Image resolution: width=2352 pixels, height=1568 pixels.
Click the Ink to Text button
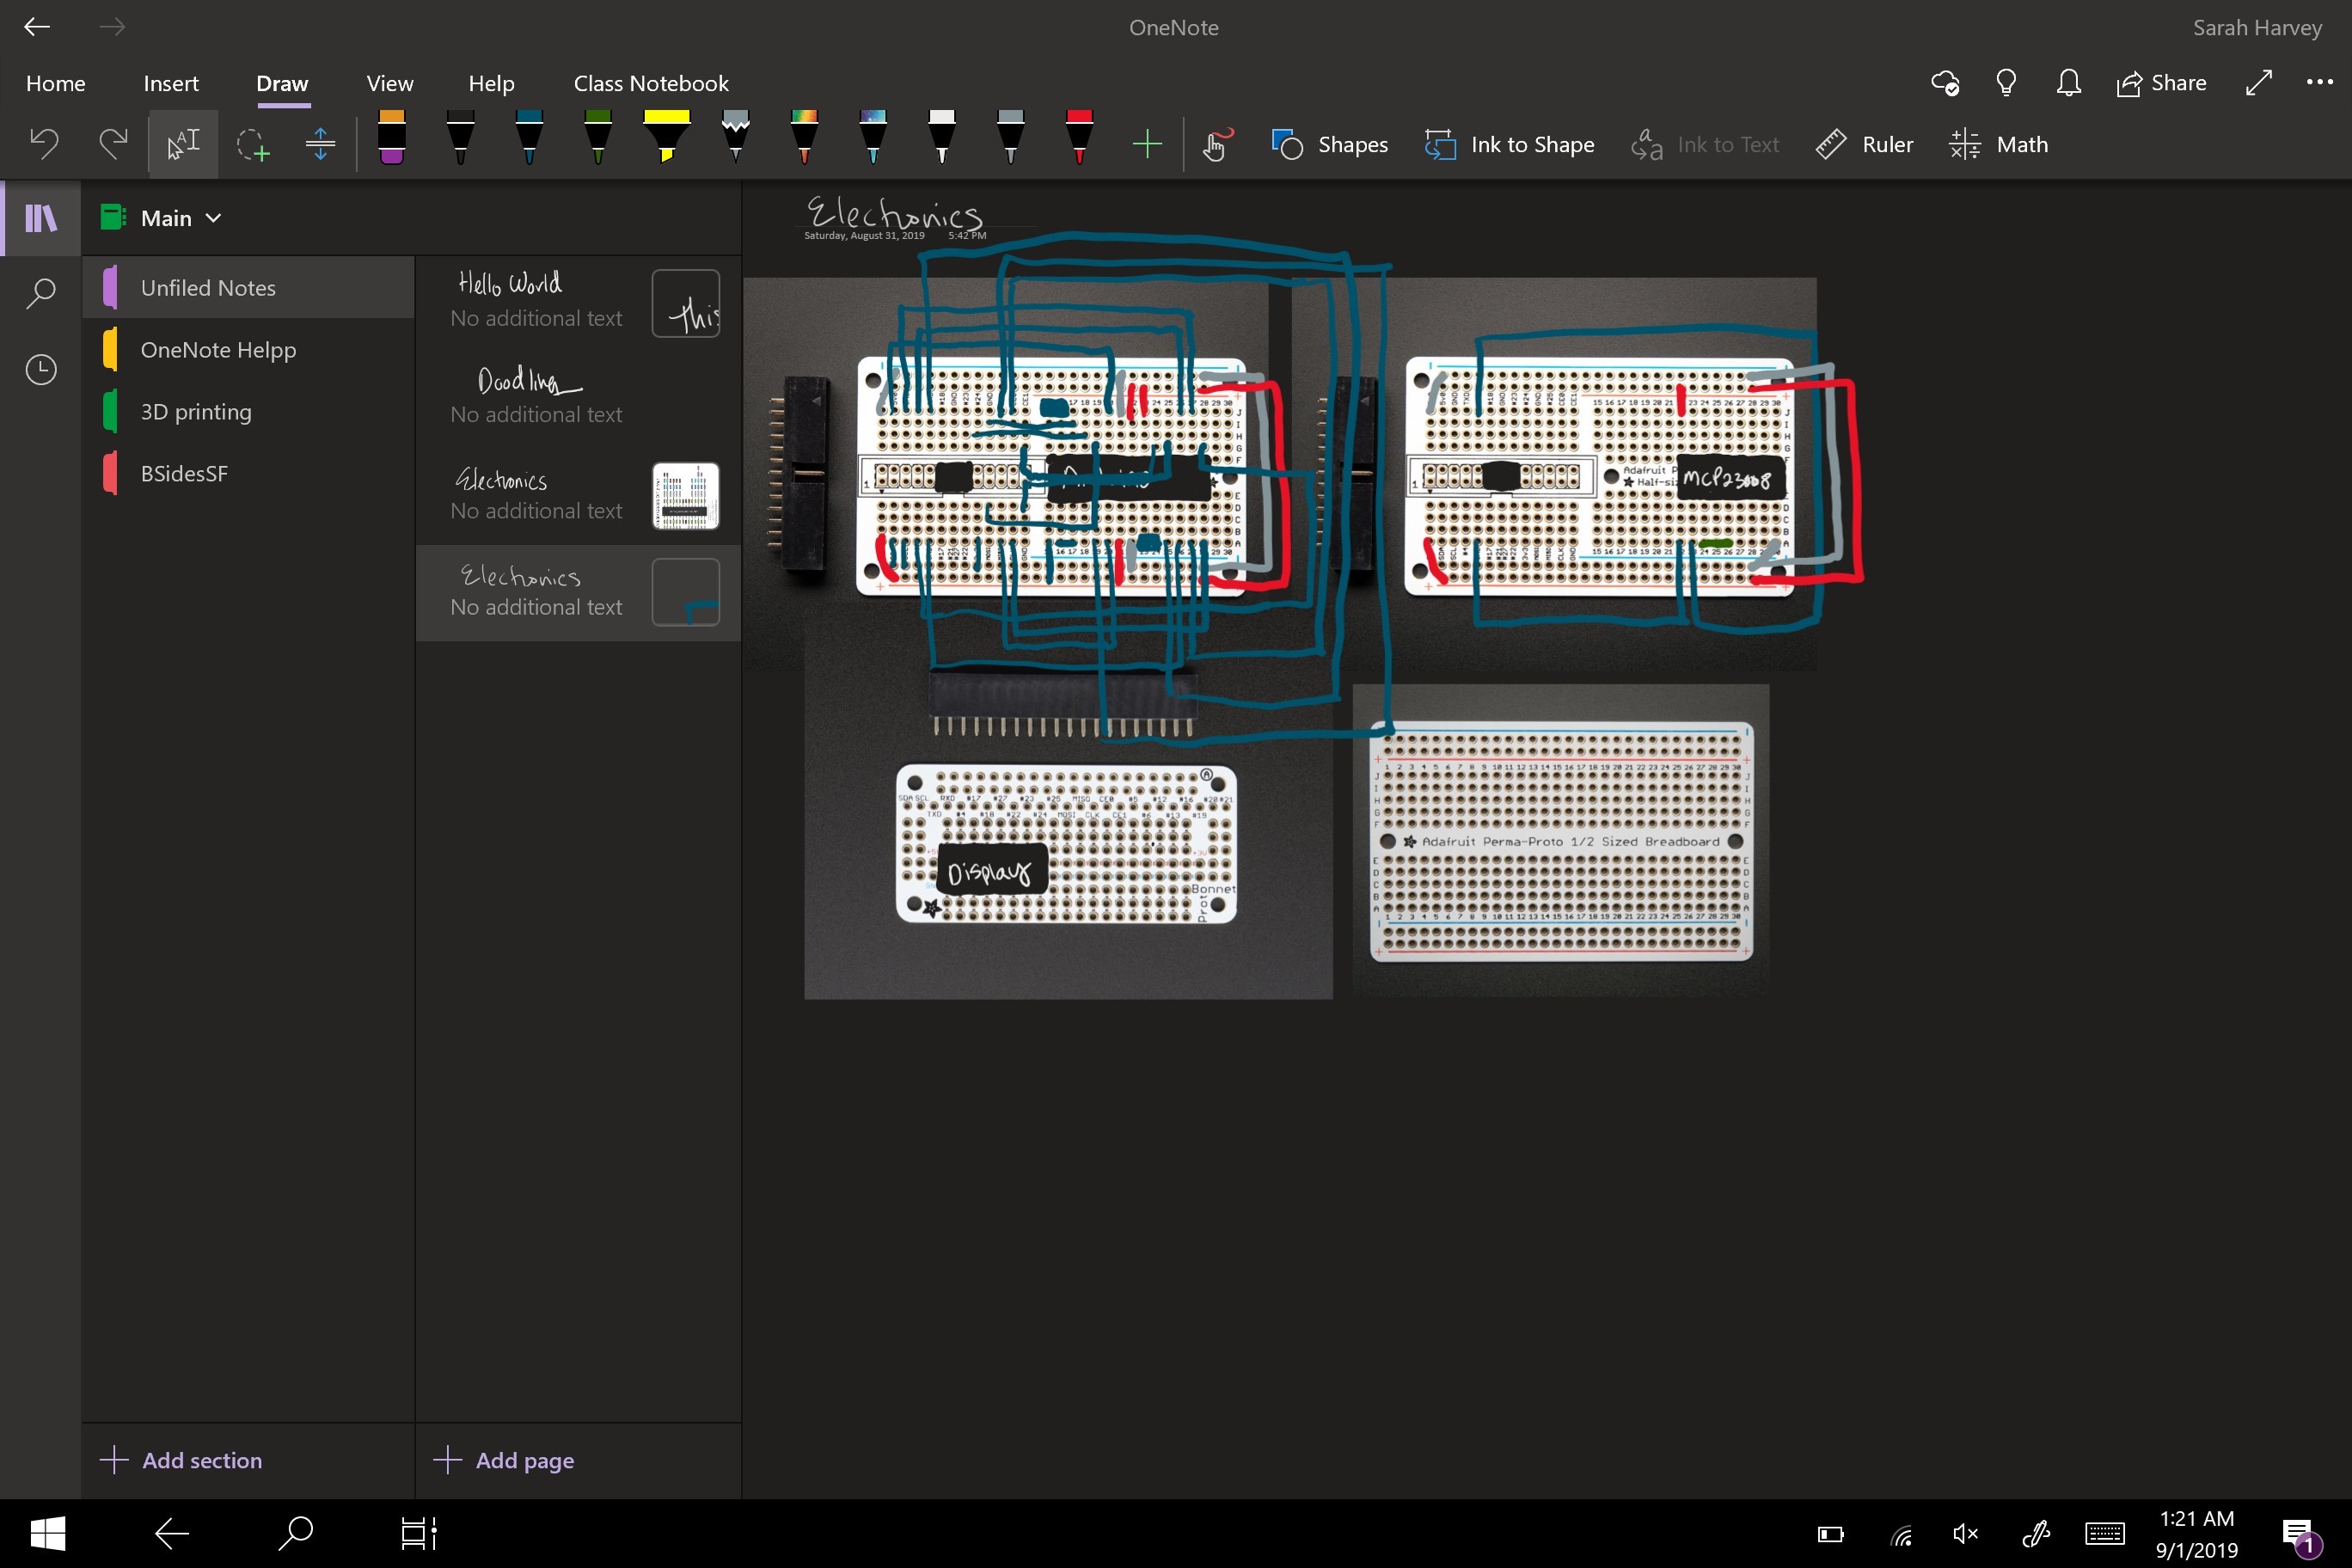[x=1705, y=145]
